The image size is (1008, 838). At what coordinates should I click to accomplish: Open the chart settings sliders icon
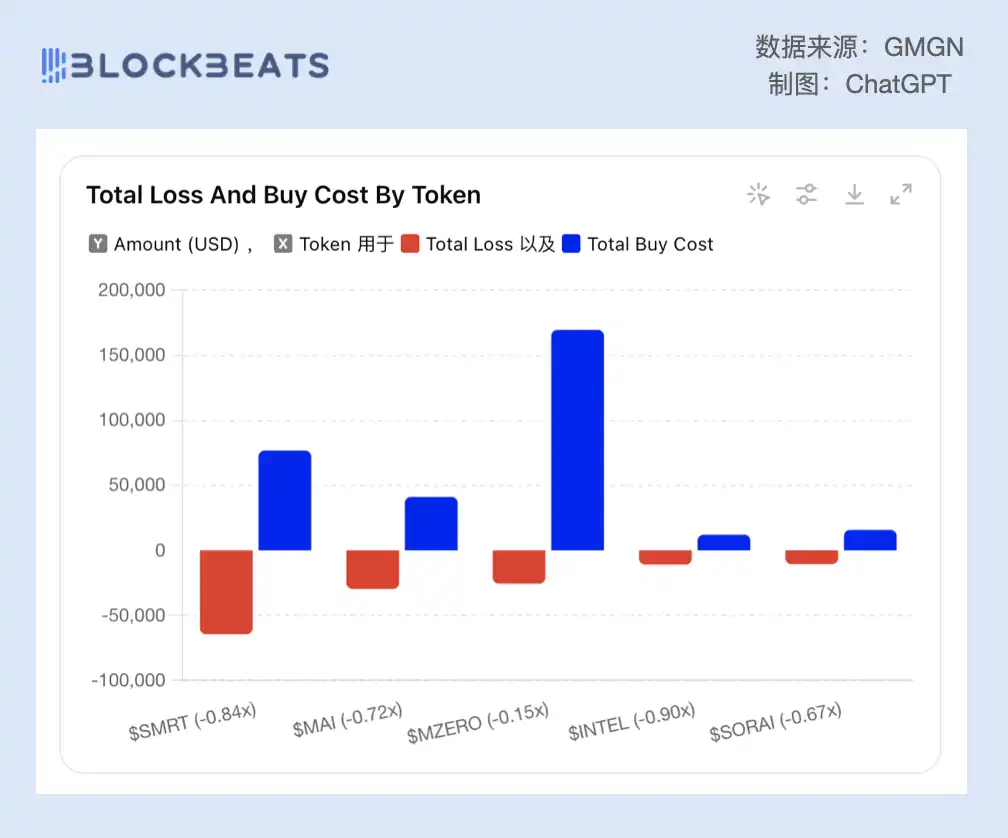pos(807,194)
